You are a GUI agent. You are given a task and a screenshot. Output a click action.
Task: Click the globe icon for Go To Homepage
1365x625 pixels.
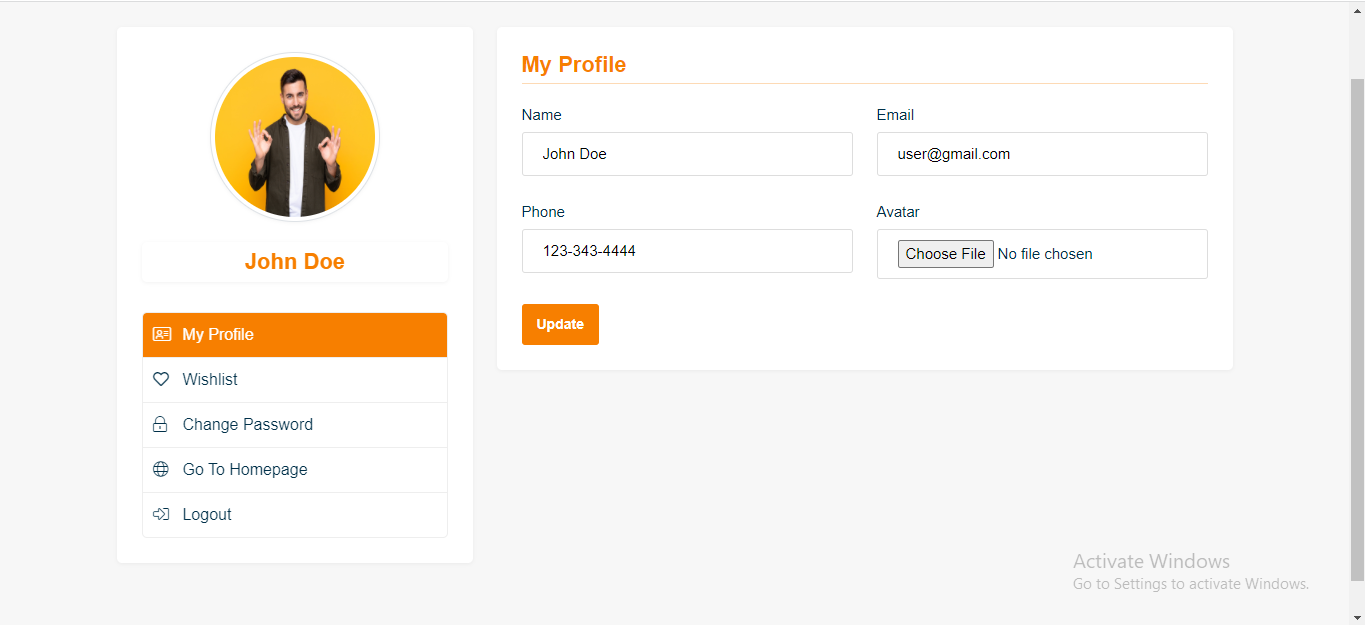coord(161,470)
